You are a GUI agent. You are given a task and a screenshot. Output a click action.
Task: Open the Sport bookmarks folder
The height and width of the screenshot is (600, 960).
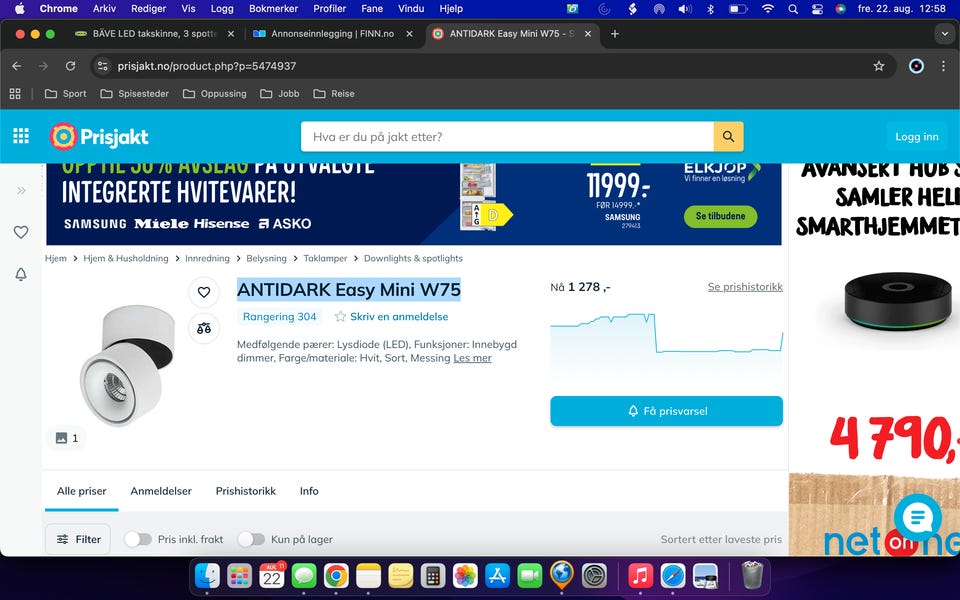click(x=66, y=94)
